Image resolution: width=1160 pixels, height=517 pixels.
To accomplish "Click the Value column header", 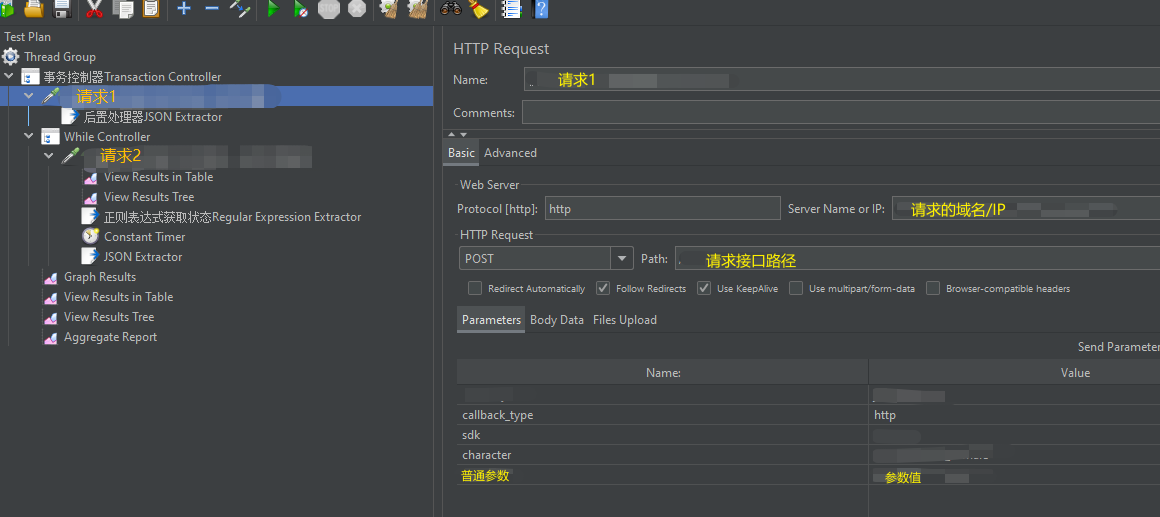I will [x=1014, y=372].
